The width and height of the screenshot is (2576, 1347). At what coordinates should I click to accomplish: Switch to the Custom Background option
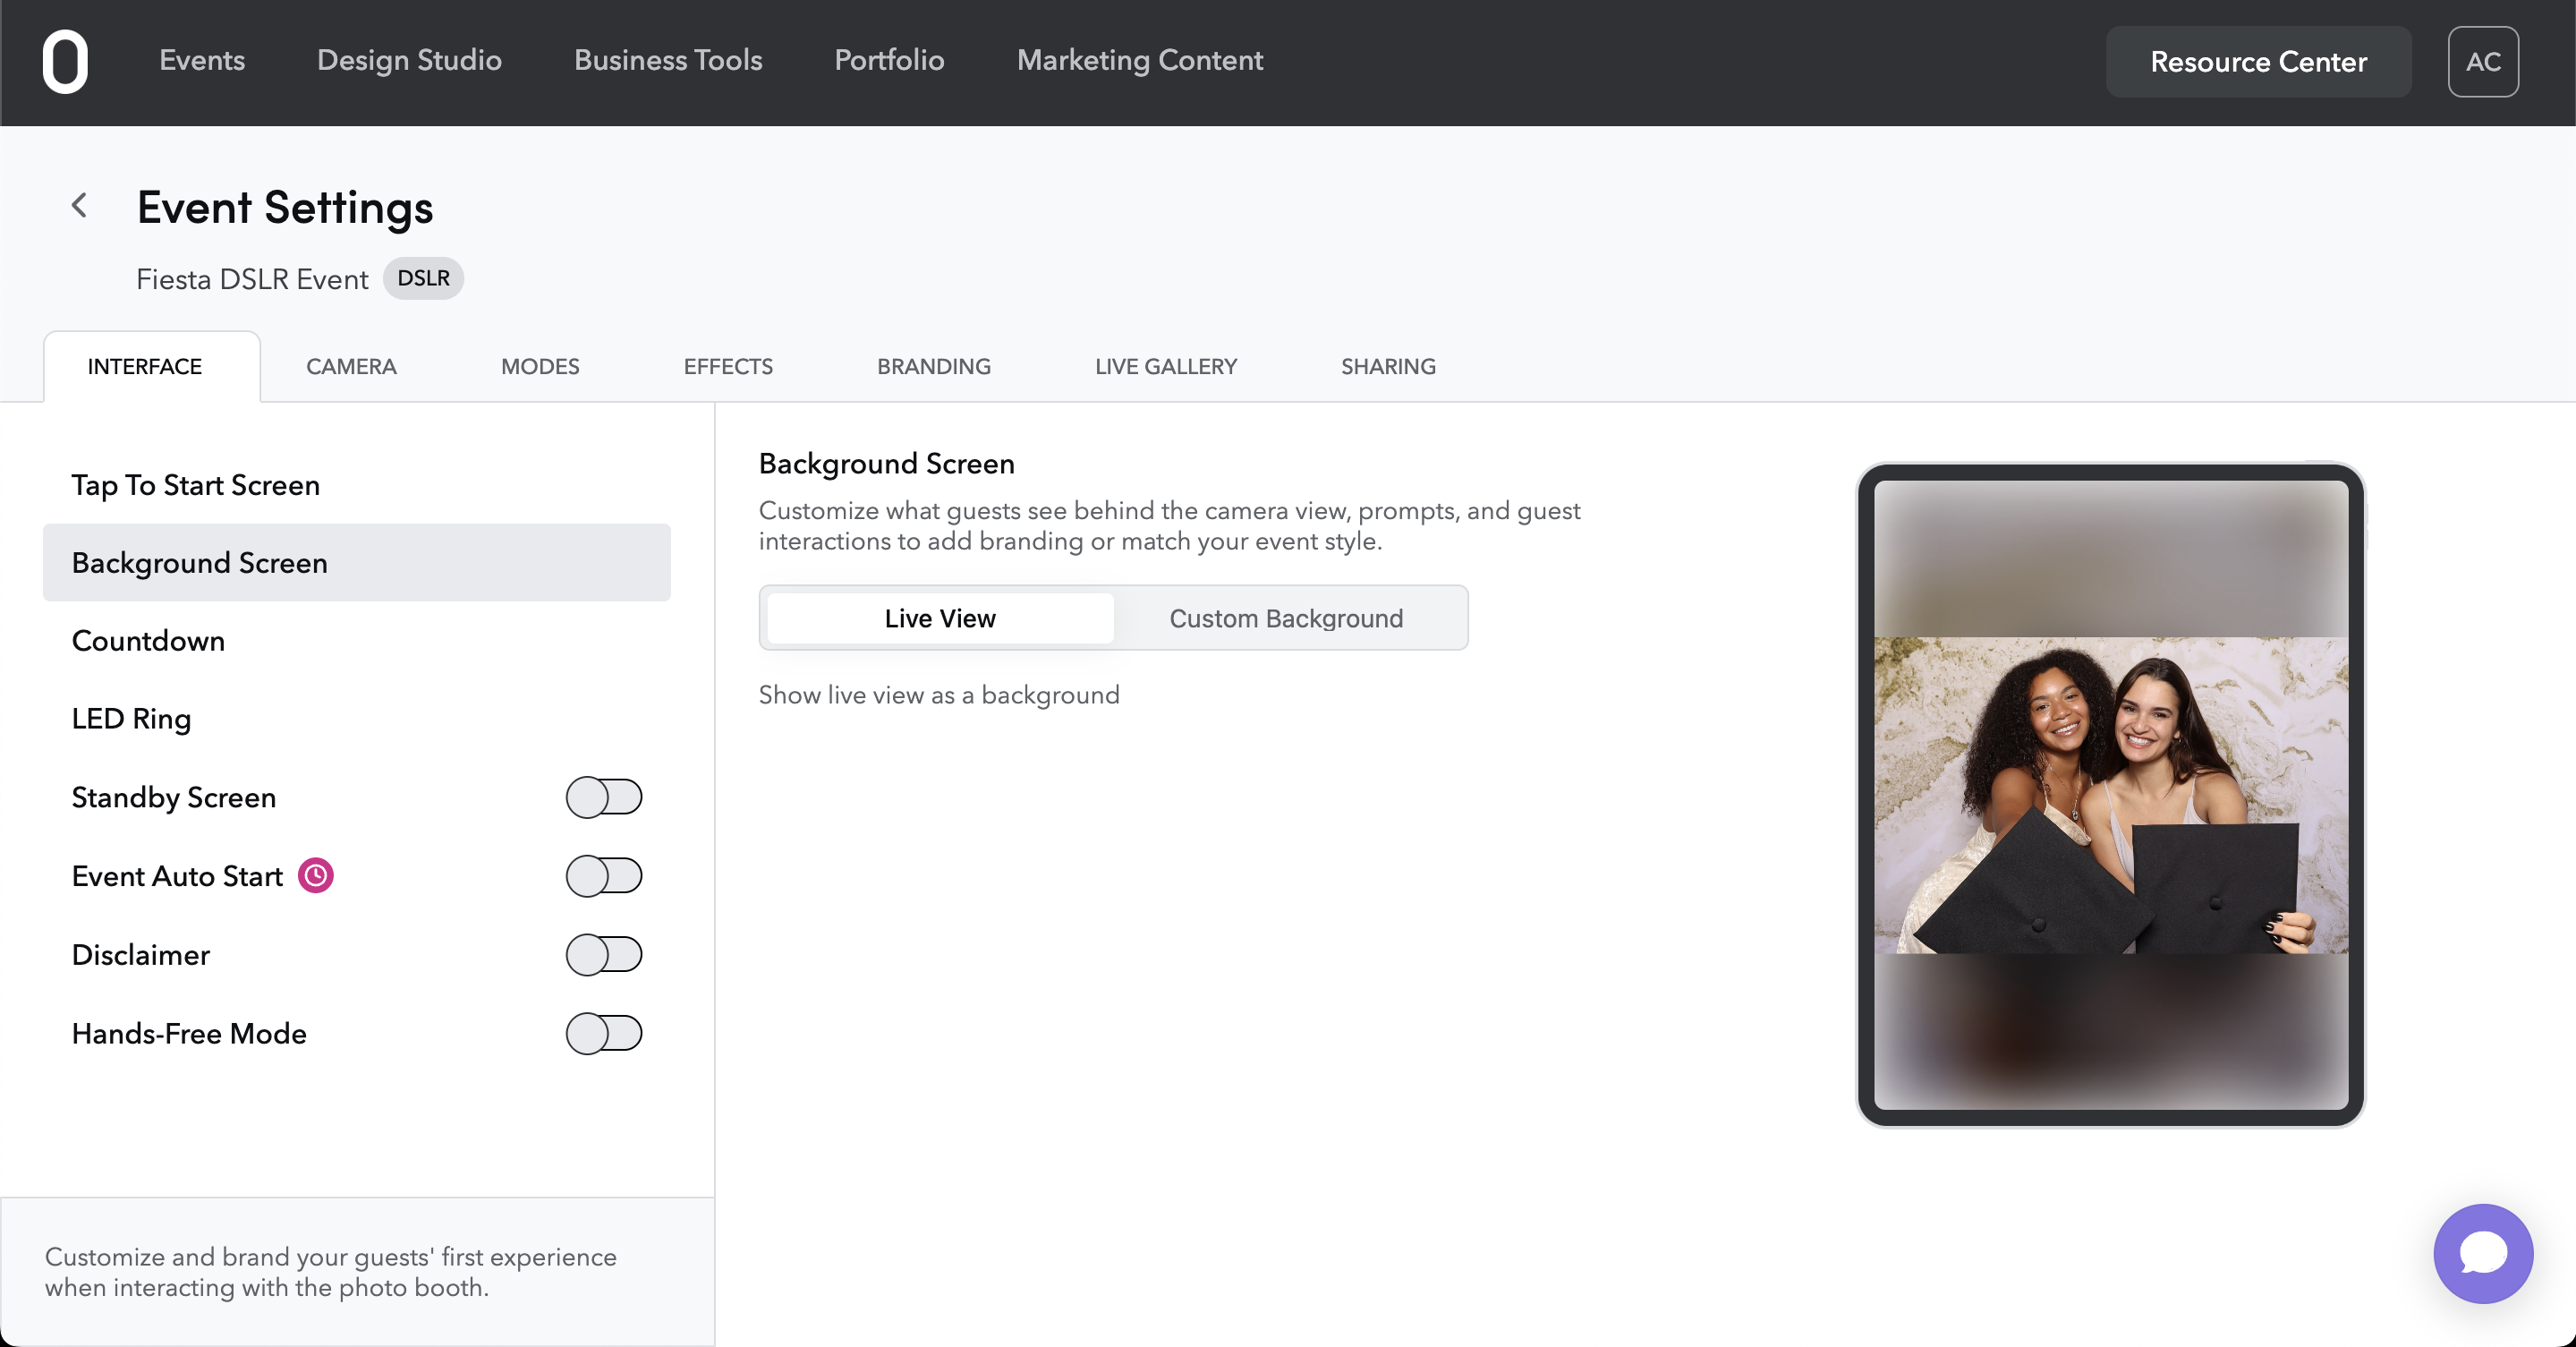(x=1286, y=618)
